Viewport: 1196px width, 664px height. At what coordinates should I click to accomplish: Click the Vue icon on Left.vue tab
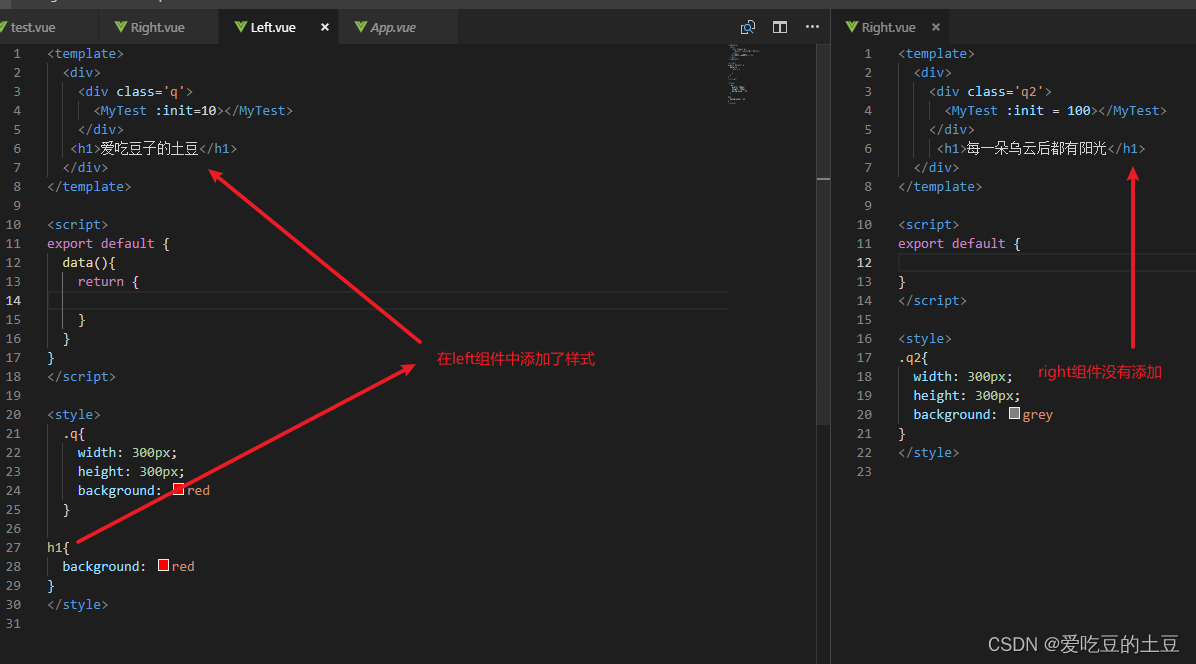click(x=240, y=27)
